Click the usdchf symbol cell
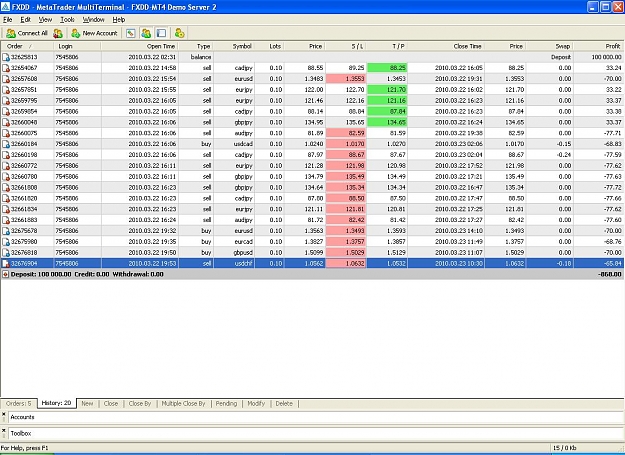Viewport: 625px width, 455px height. click(x=234, y=263)
